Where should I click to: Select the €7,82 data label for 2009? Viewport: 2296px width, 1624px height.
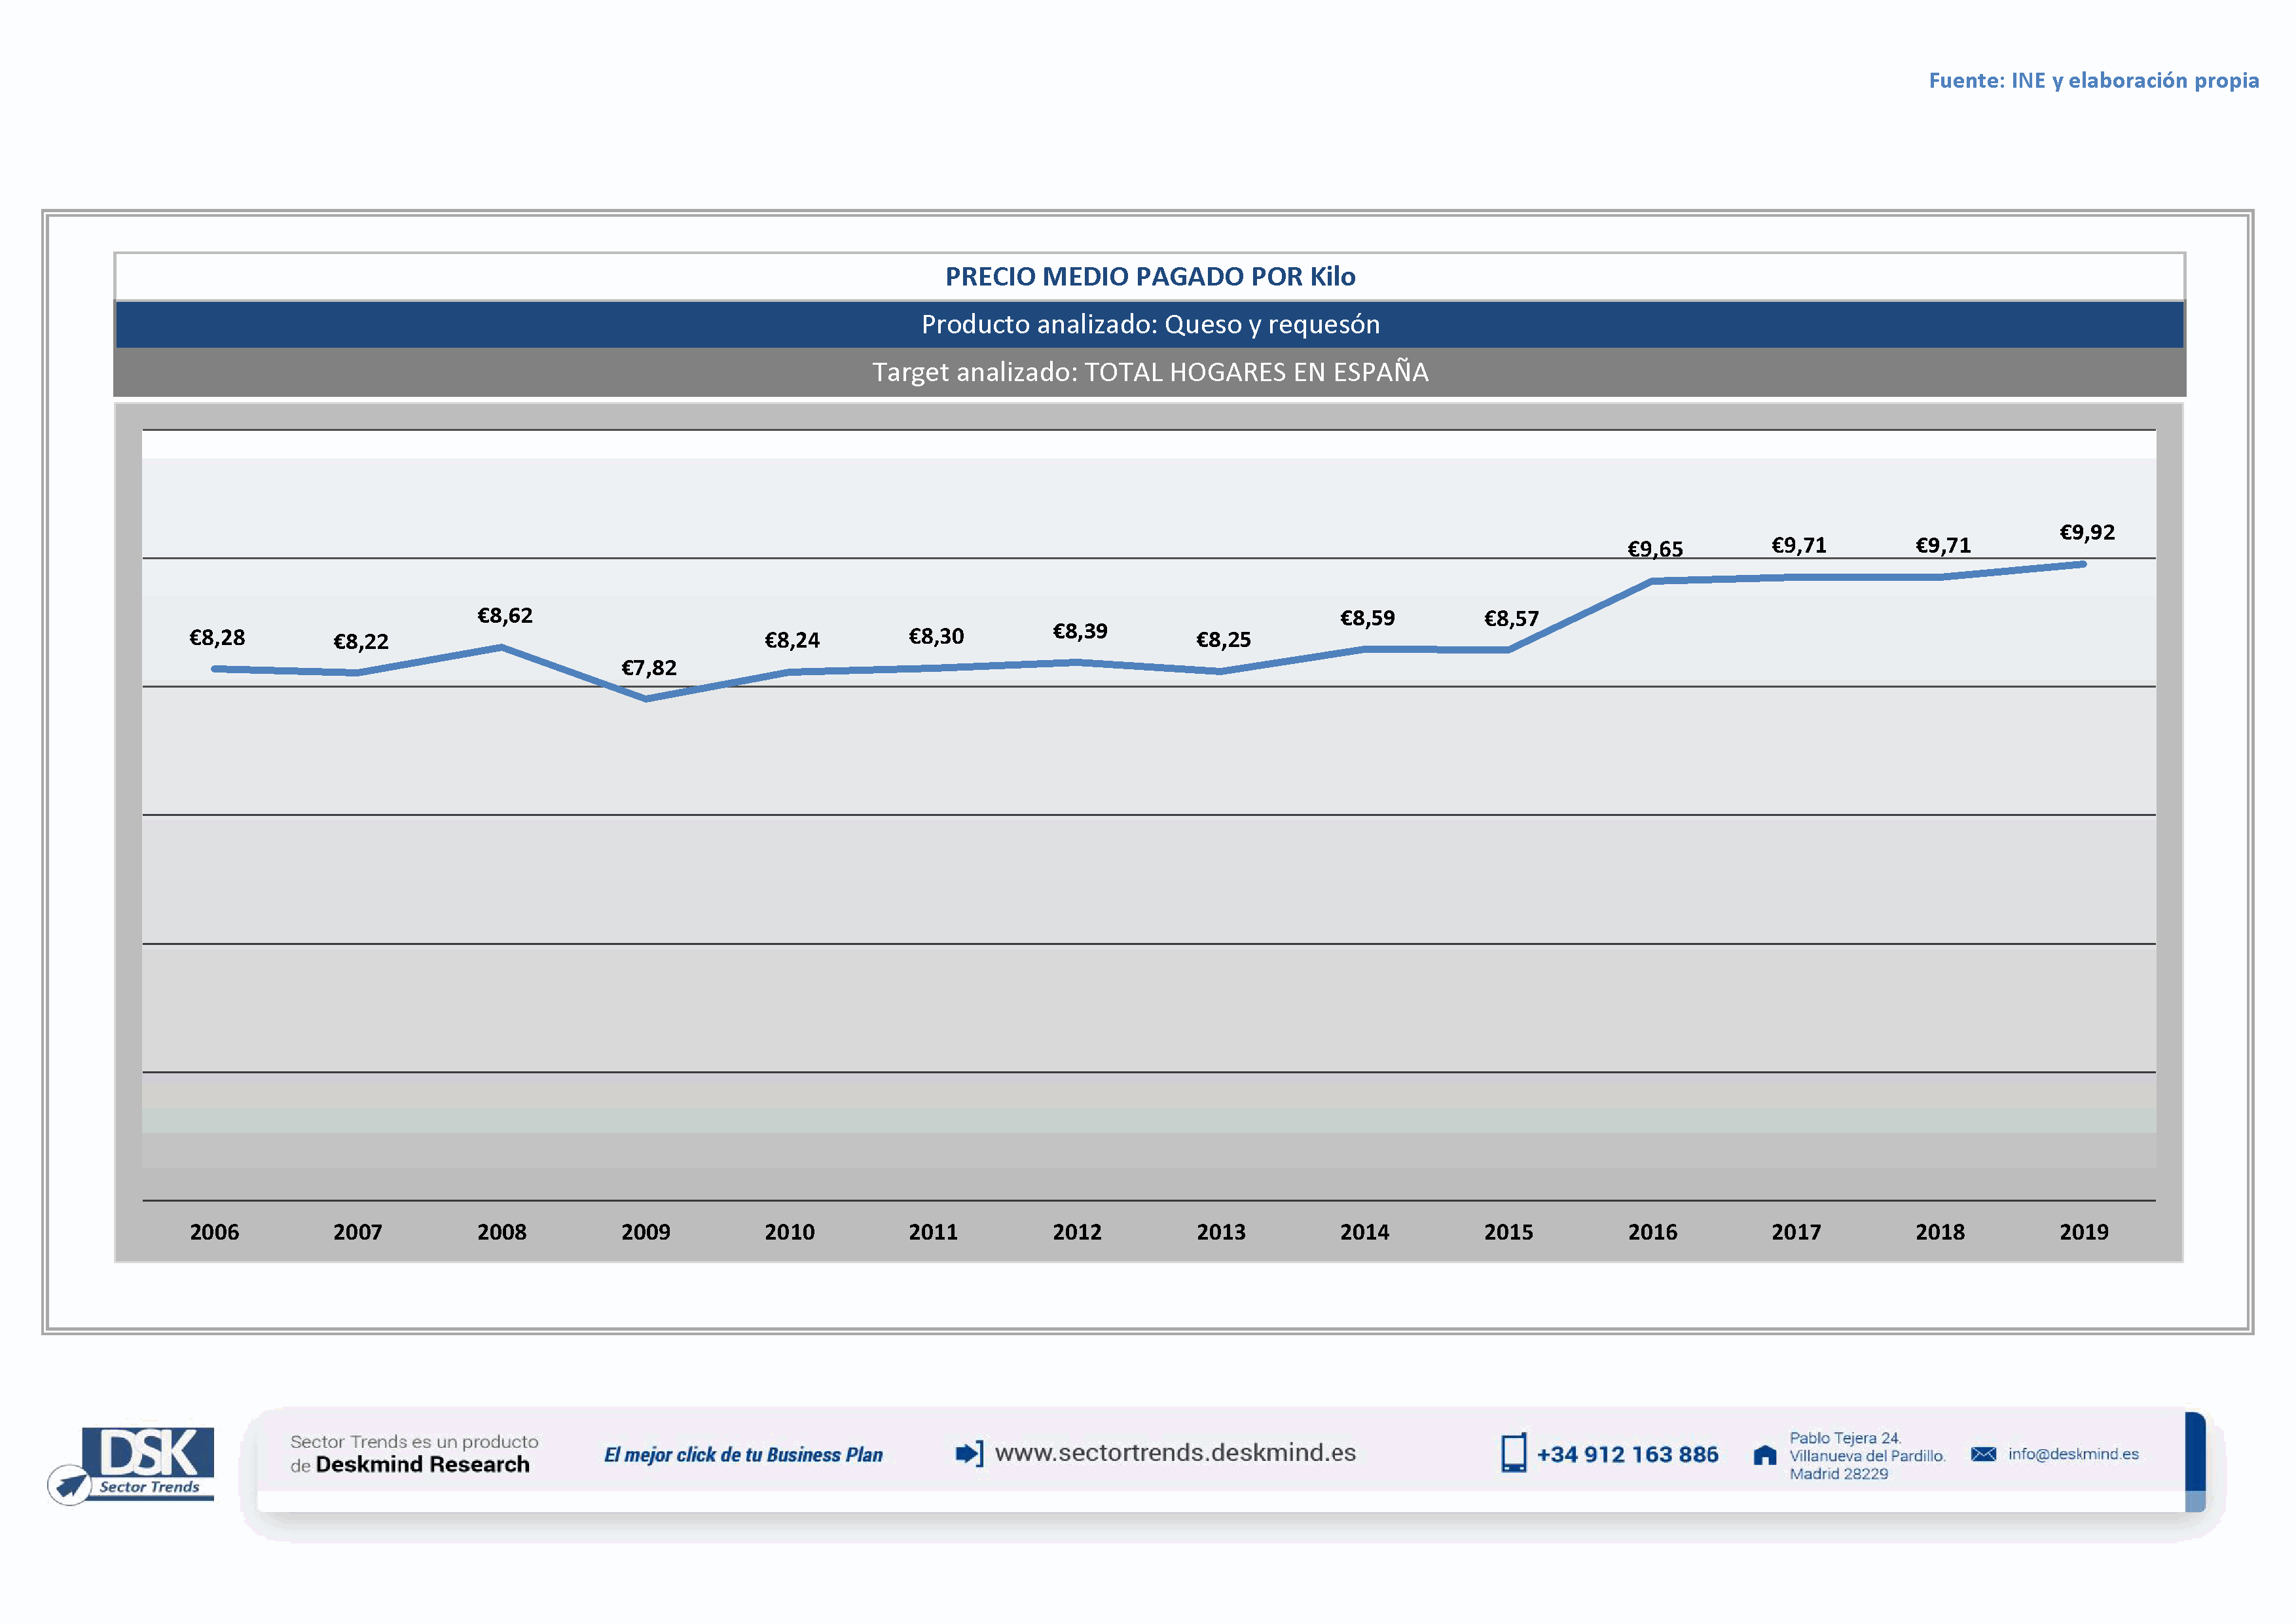(649, 668)
